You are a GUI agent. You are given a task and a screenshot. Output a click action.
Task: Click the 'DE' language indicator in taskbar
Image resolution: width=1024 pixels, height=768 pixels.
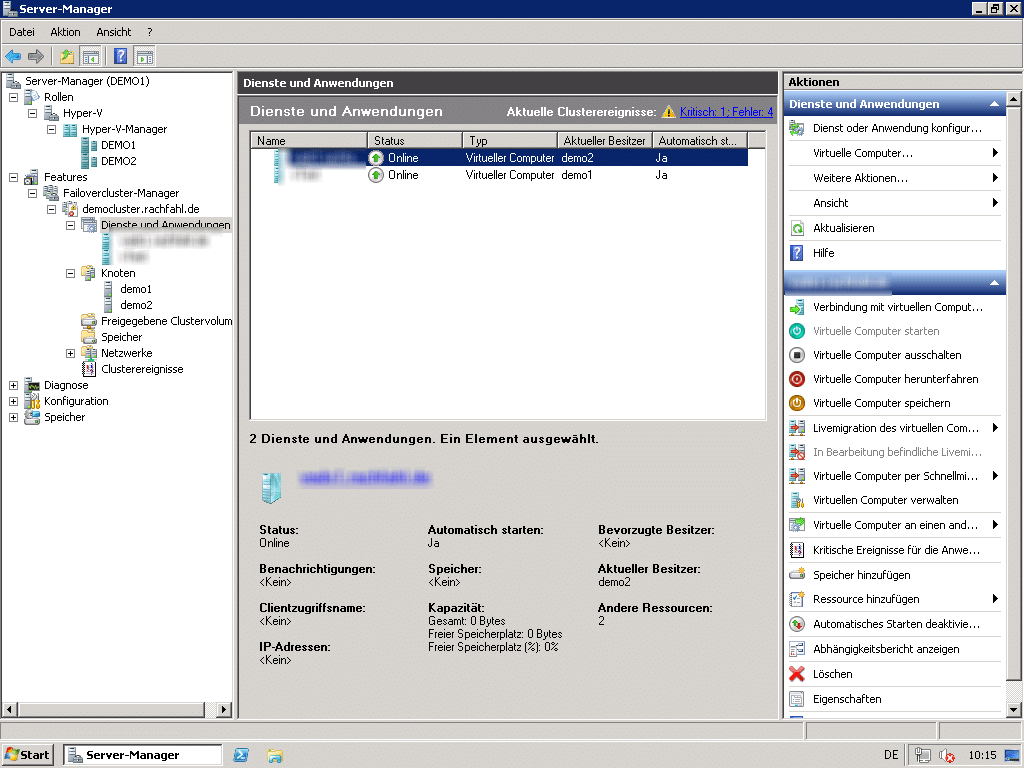coord(891,755)
